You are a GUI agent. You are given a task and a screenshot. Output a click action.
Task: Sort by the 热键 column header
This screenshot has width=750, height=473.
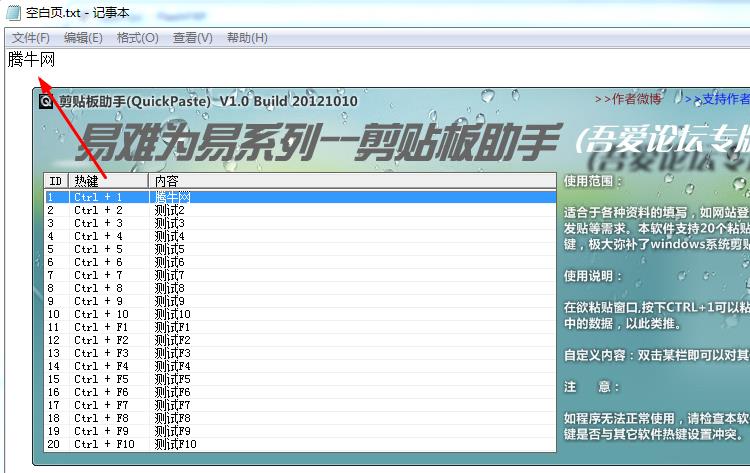[108, 181]
